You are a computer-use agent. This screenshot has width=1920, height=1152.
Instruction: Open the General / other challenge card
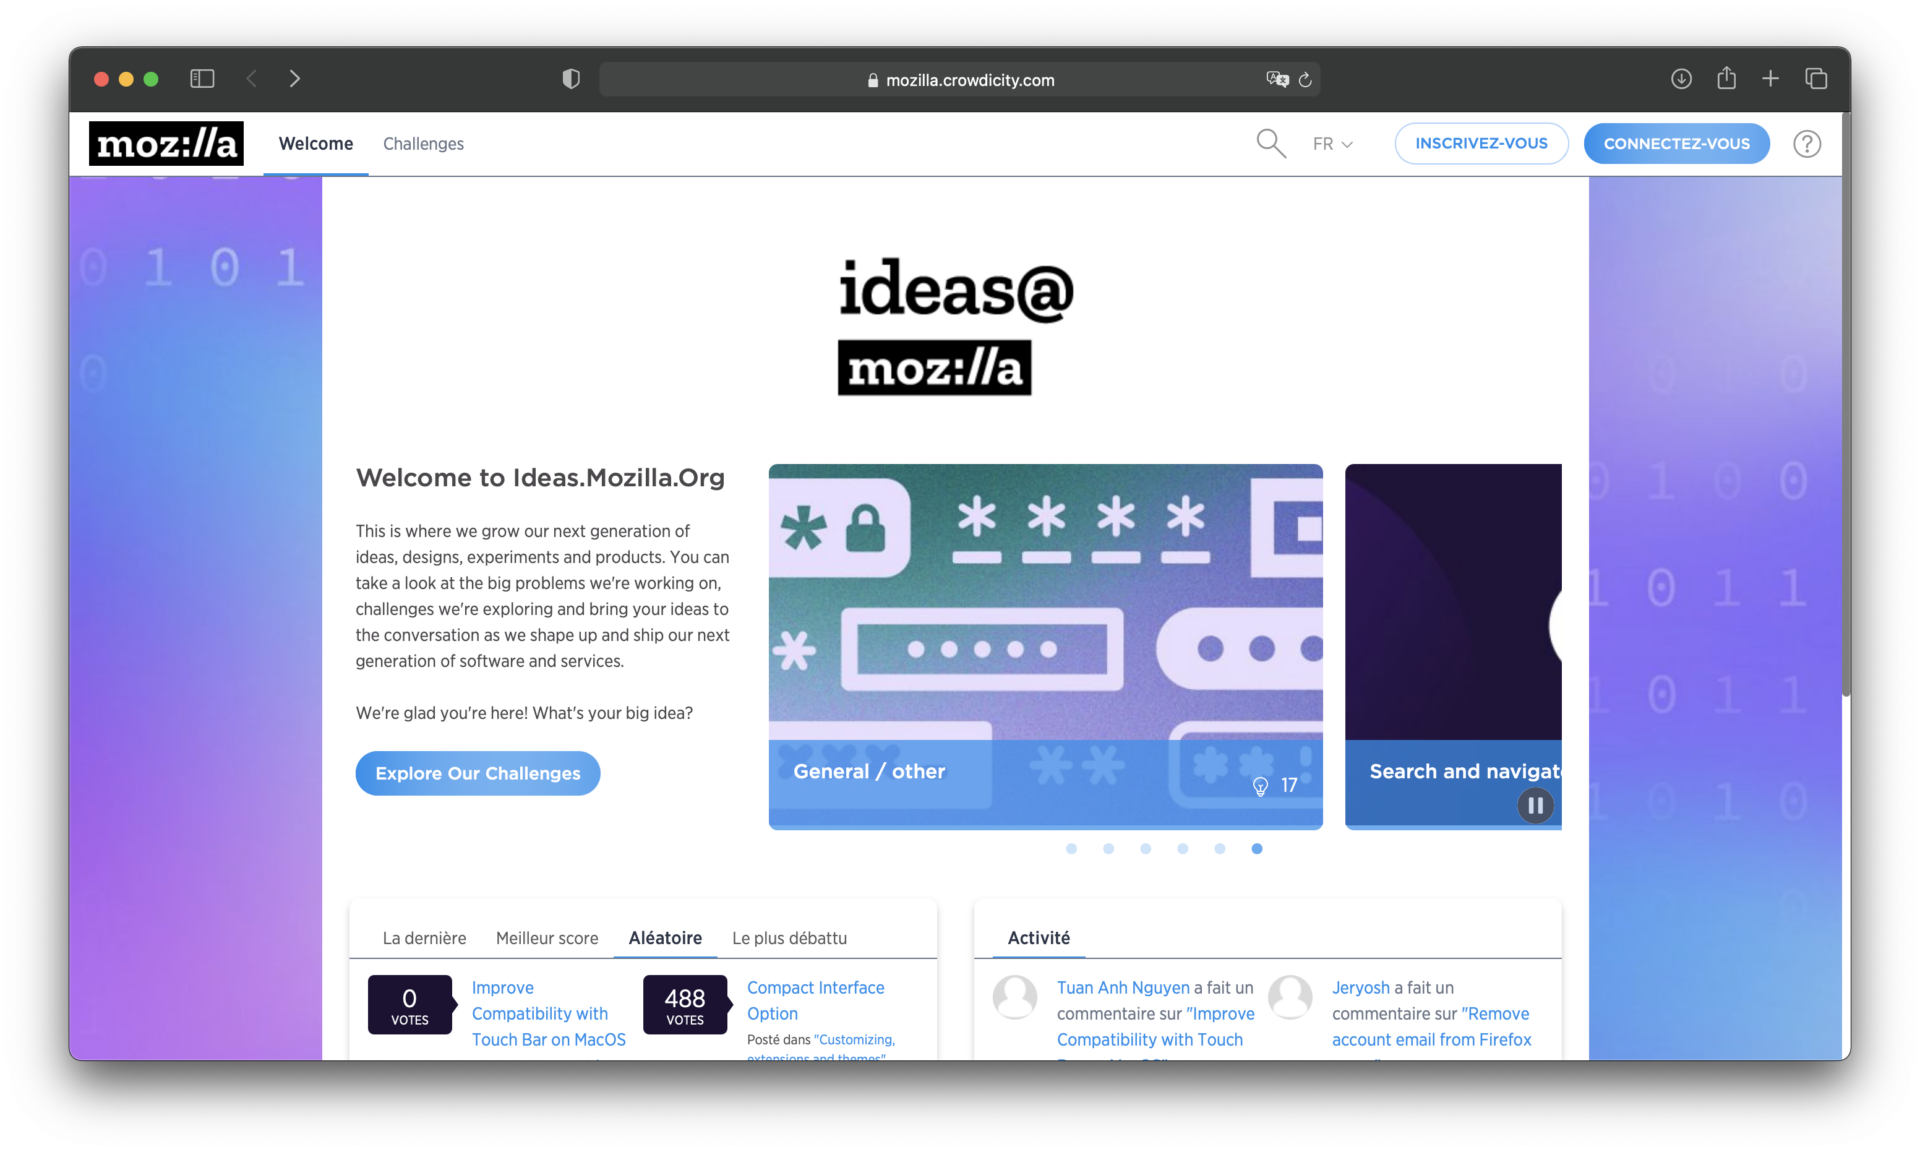(1045, 646)
